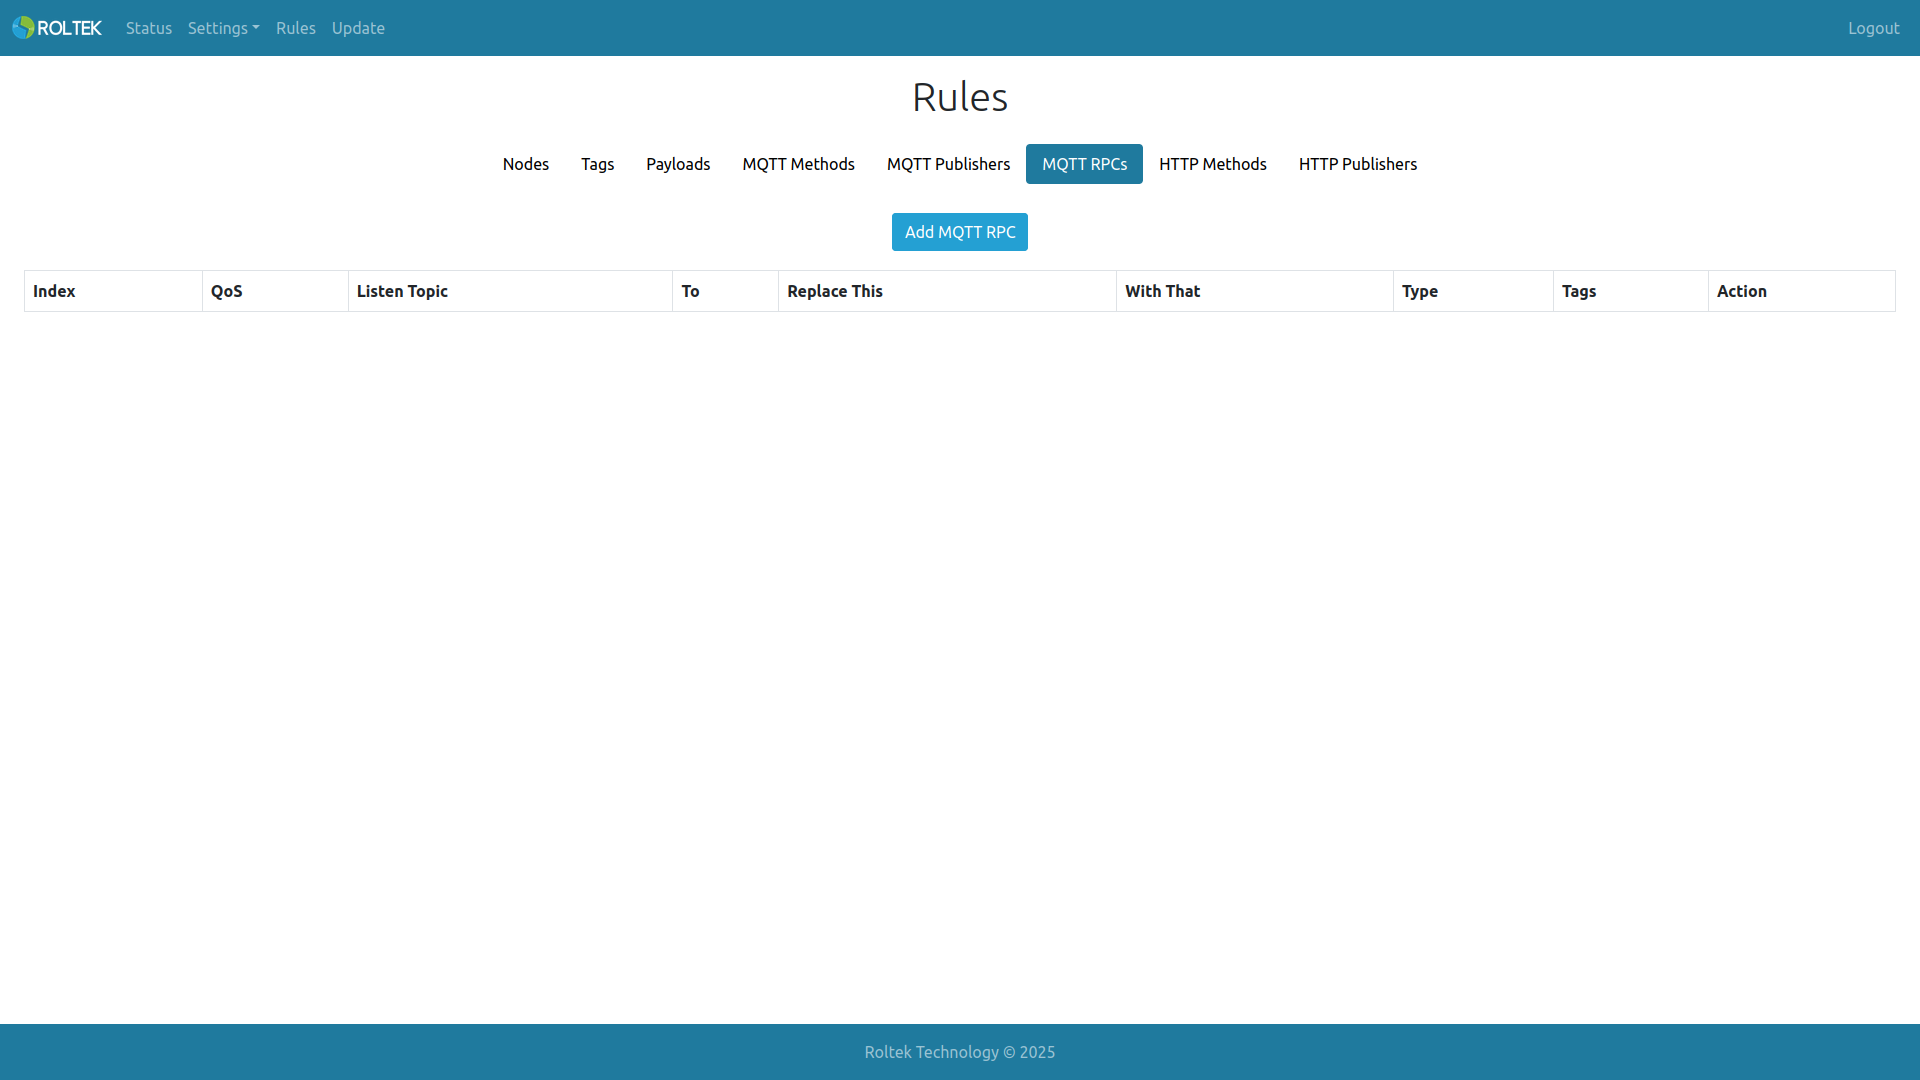Open the MQTT Publishers tab
Image resolution: width=1920 pixels, height=1080 pixels.
(x=948, y=164)
